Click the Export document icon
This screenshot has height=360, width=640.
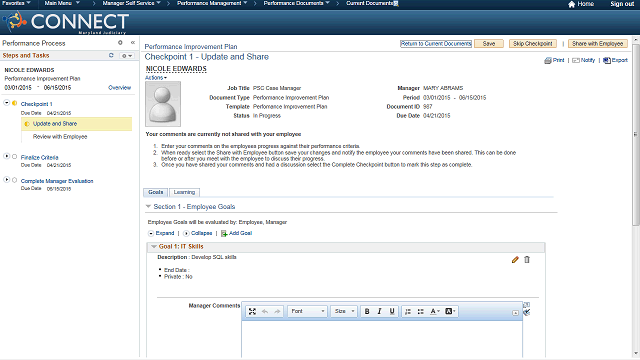click(x=607, y=60)
